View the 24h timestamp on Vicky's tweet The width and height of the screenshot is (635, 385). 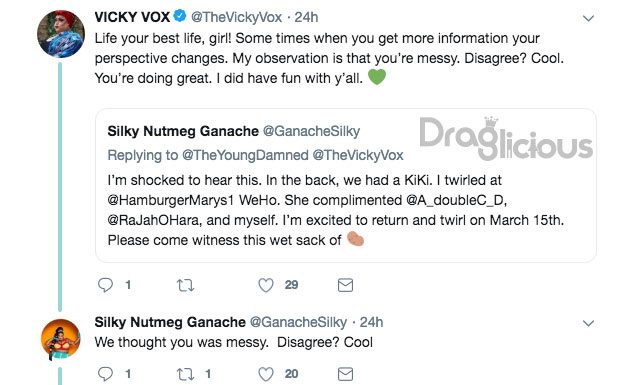tap(306, 17)
